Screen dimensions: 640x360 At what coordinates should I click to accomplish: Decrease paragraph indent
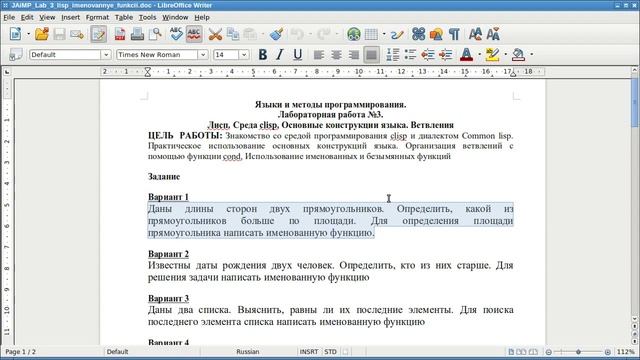coord(428,54)
